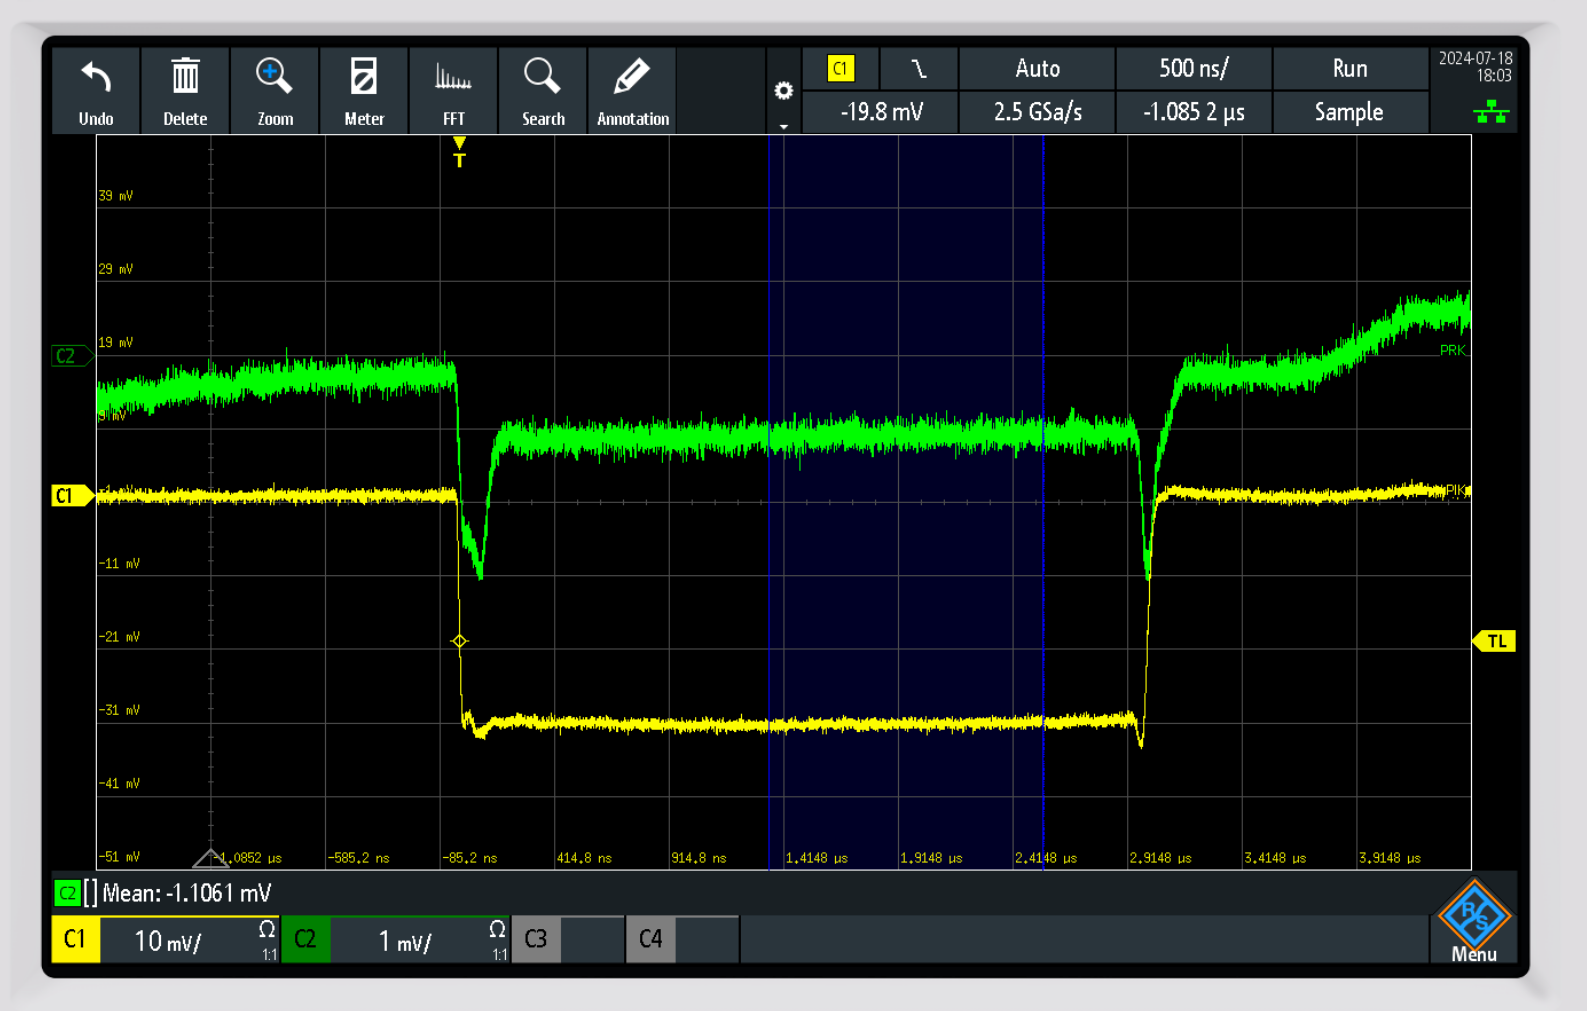This screenshot has height=1011, width=1587.
Task: Enable channel C4
Action: pos(651,940)
